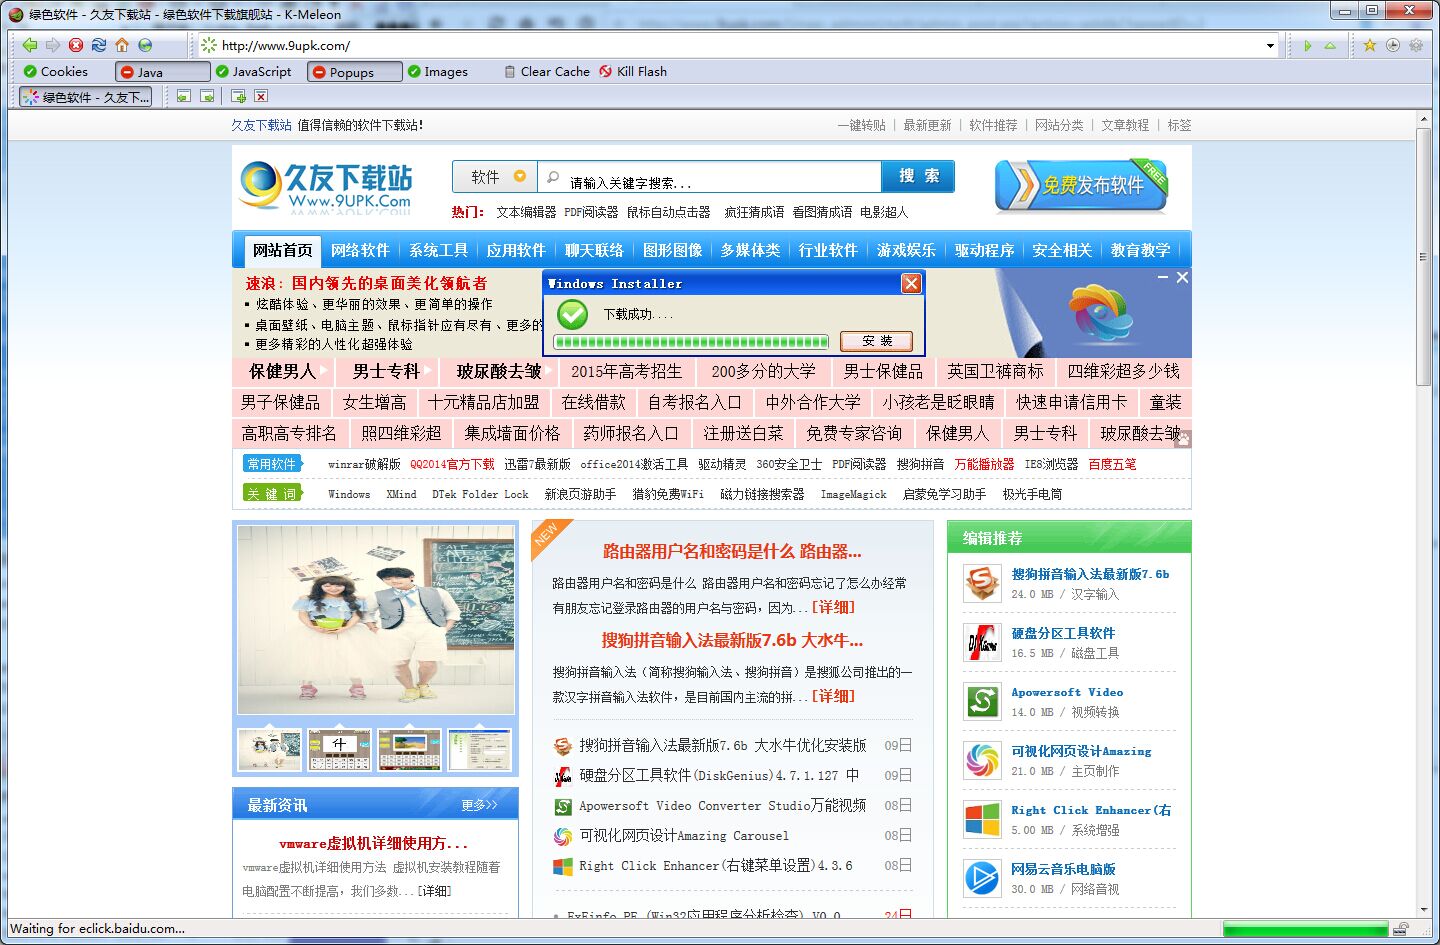Screen dimensions: 1440x945
Task: Open the 软件 search category dropdown
Action: tap(495, 176)
